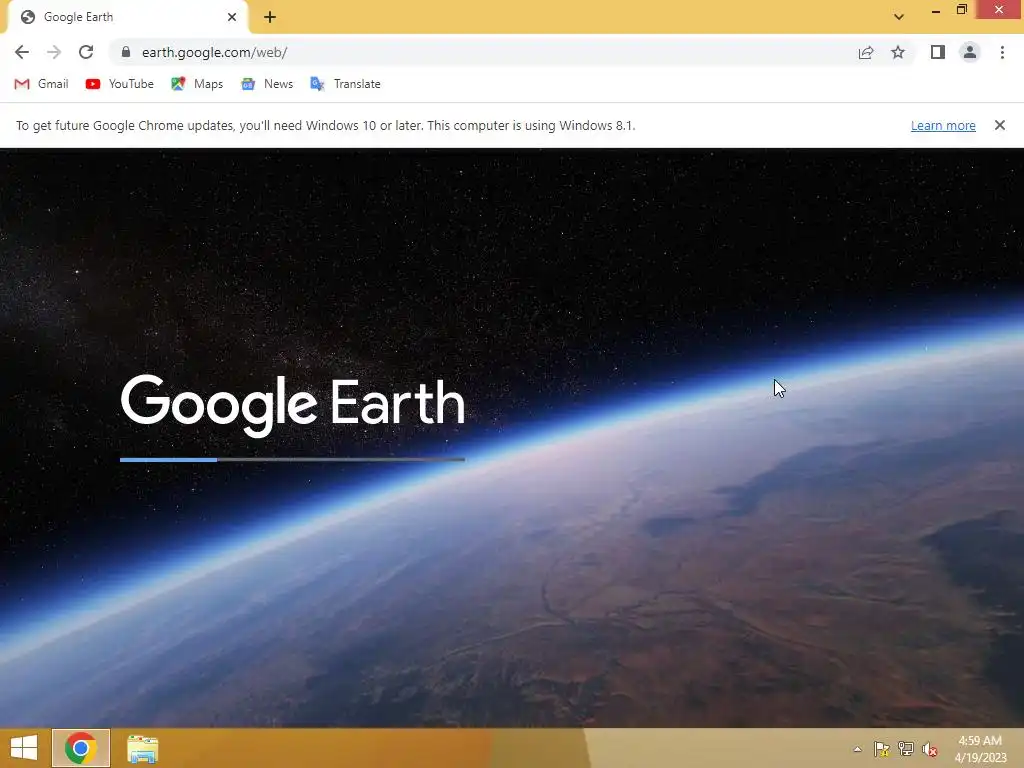1024x768 pixels.
Task: Open the News bookmark
Action: point(267,84)
